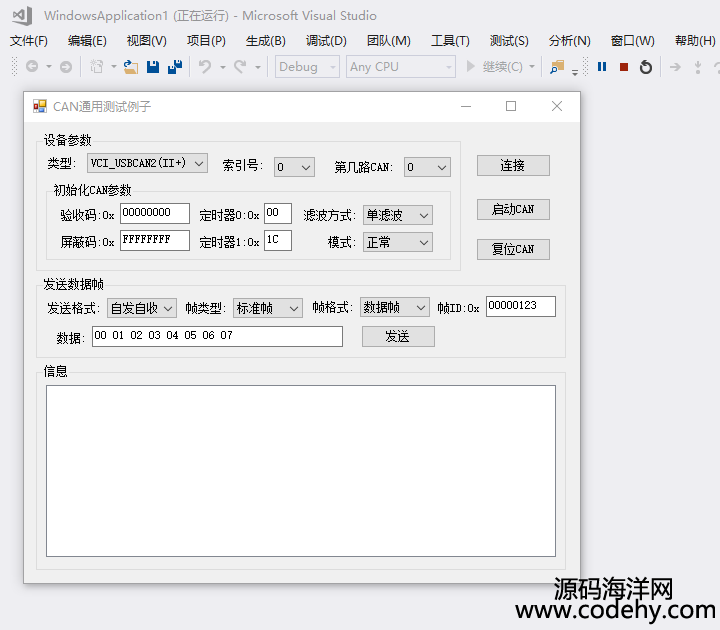This screenshot has height=630, width=720.
Task: Click the 继续(C) continue button
Action: click(x=502, y=67)
